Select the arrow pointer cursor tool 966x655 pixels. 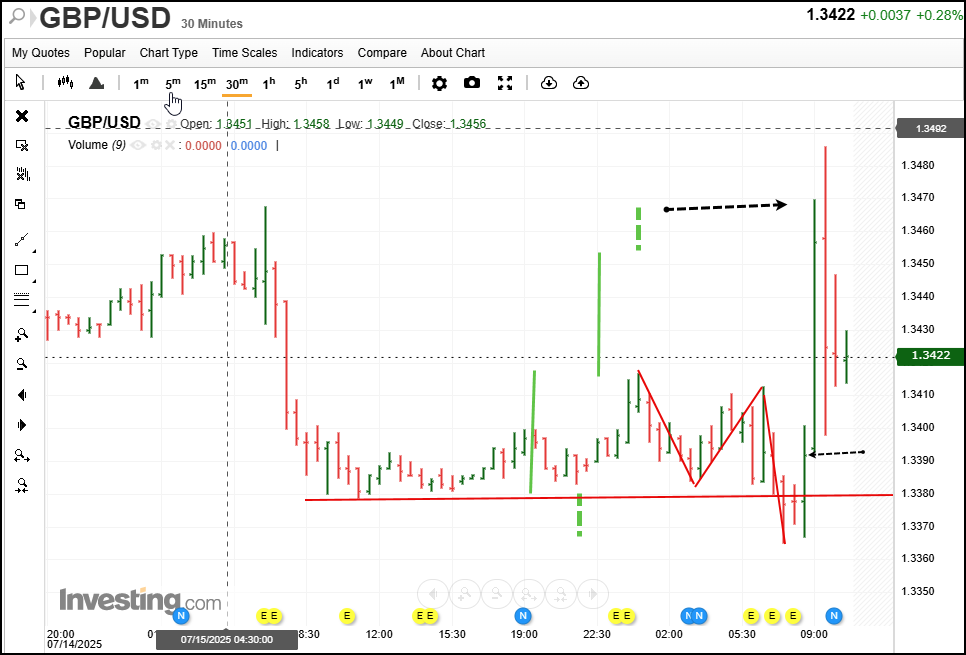tap(20, 83)
